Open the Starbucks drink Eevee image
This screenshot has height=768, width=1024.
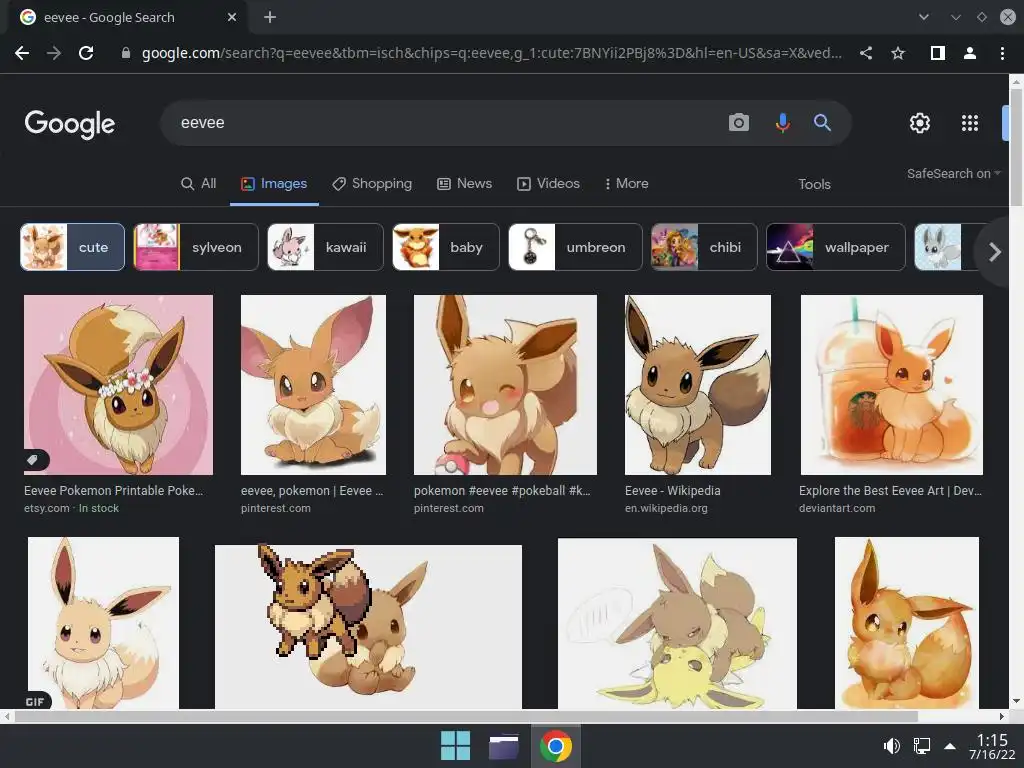[x=891, y=385]
